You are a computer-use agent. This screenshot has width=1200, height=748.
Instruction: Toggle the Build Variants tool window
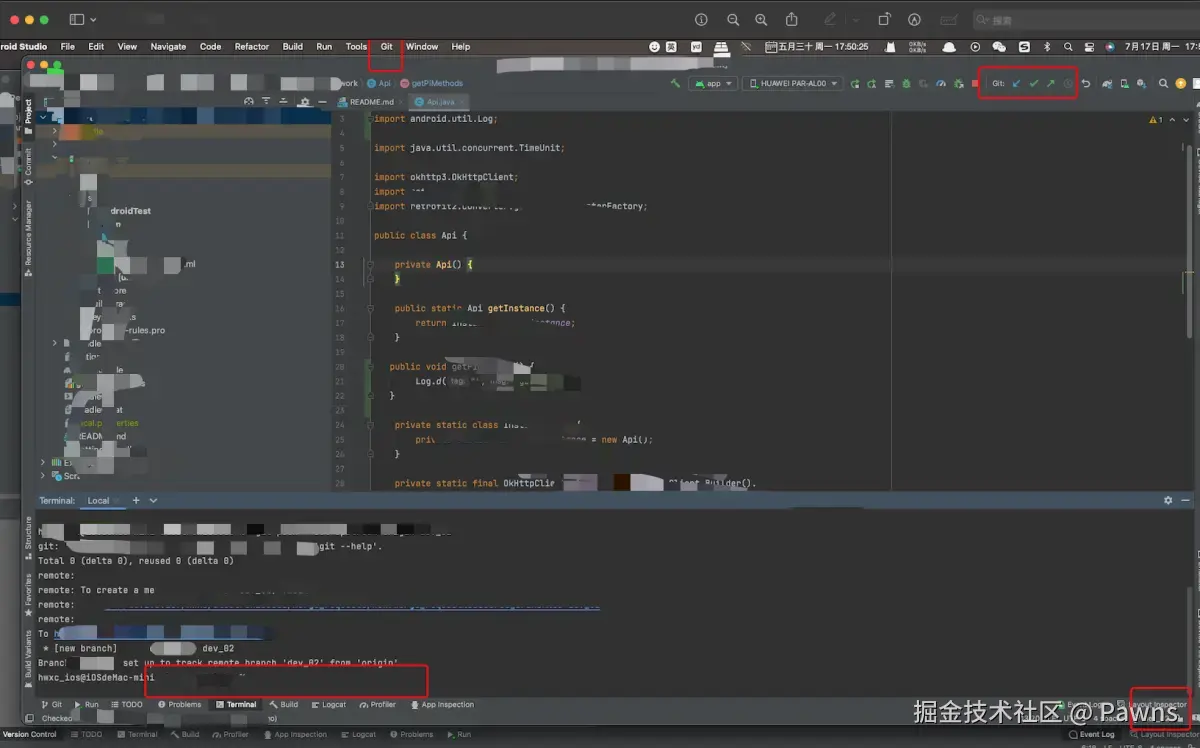click(28, 657)
